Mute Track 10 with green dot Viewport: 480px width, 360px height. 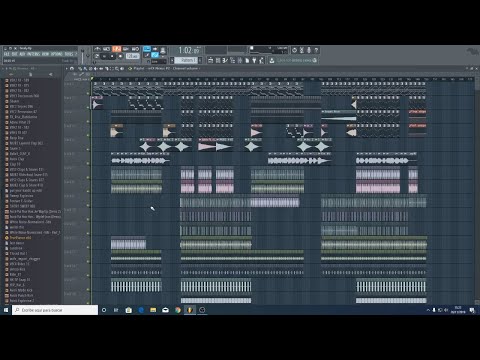(88, 219)
